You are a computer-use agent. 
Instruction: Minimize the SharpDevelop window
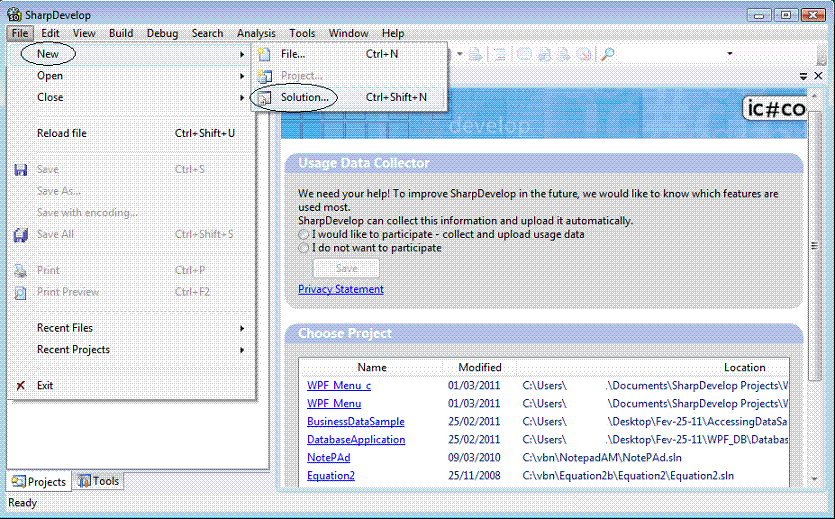[x=759, y=15]
